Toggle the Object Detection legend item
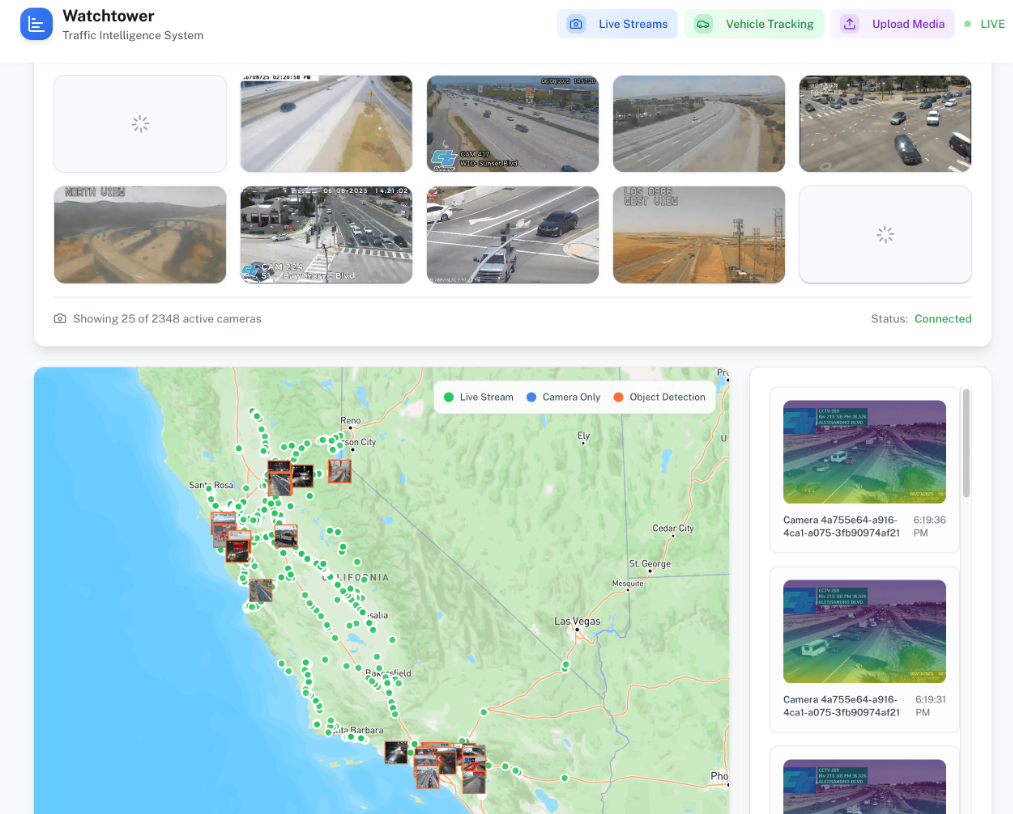The image size is (1013, 814). [660, 397]
